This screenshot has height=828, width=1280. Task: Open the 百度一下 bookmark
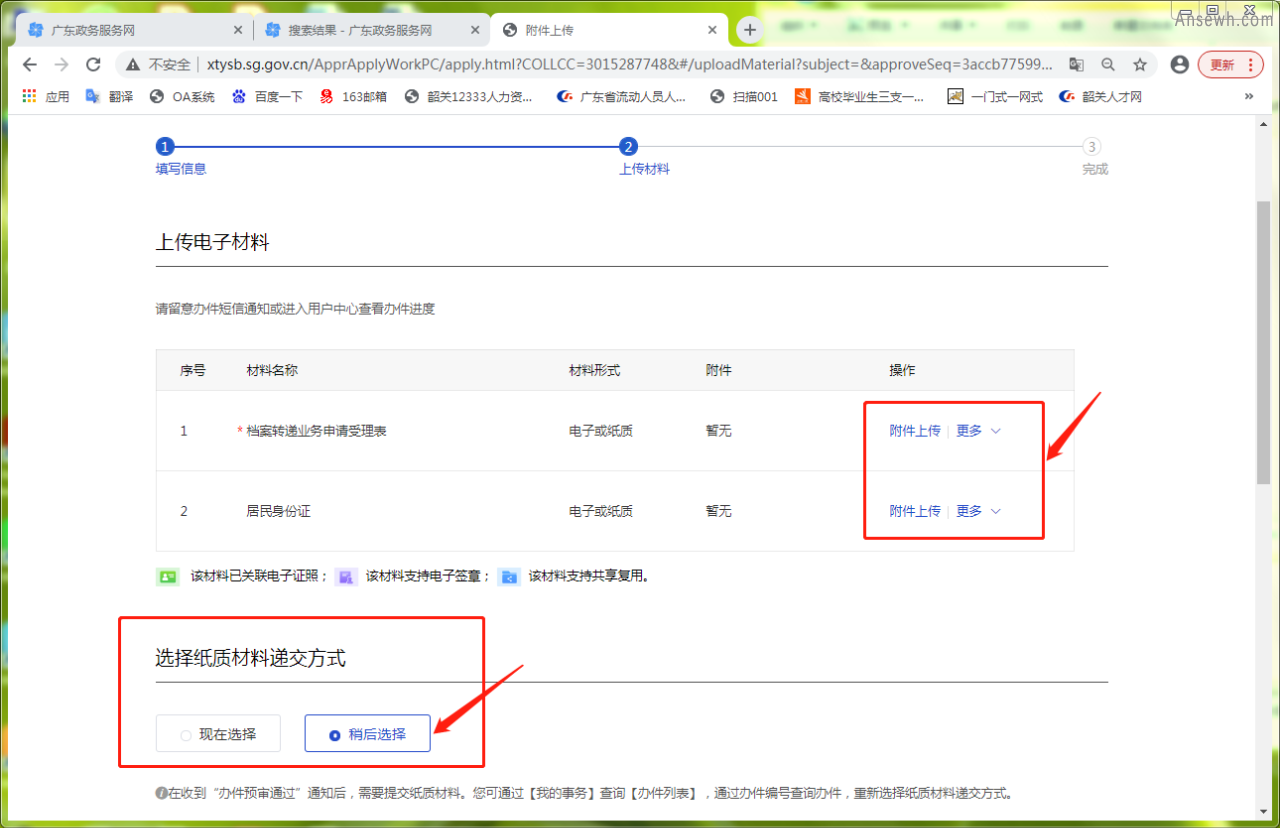tap(267, 97)
